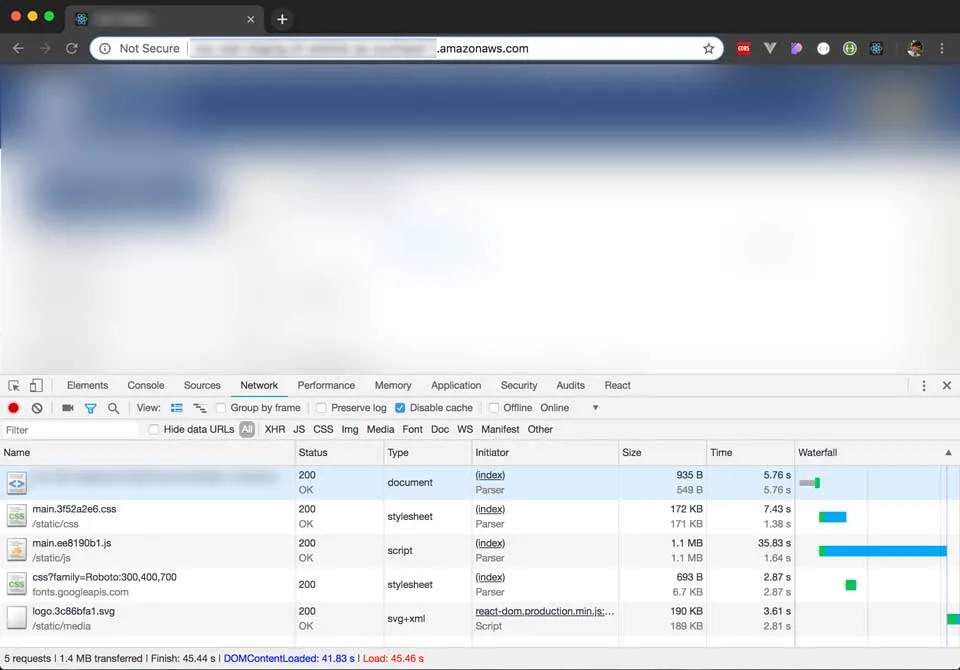Follow the react-dom.production.min.js initiator link
This screenshot has width=960, height=670.
(x=544, y=611)
